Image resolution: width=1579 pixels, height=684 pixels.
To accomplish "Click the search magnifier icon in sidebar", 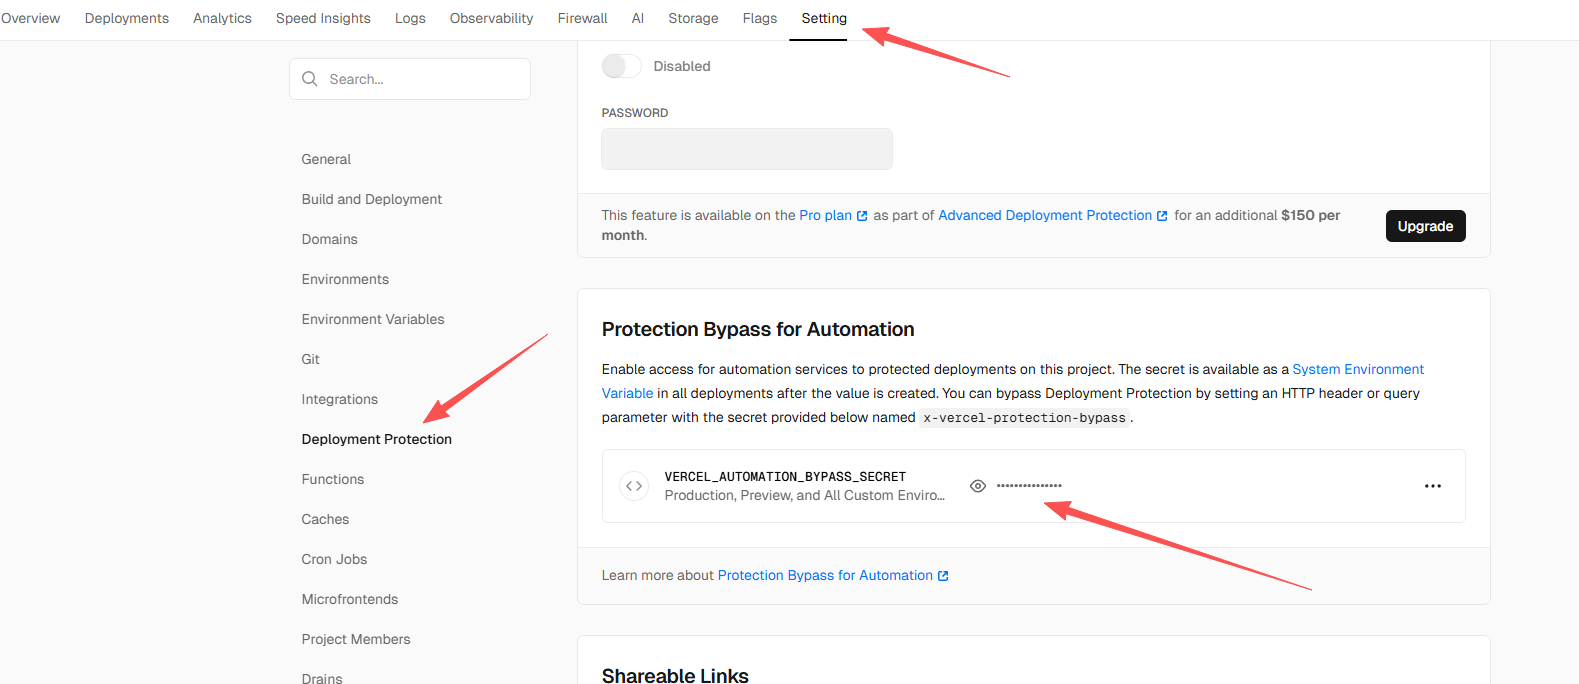I will tap(310, 79).
